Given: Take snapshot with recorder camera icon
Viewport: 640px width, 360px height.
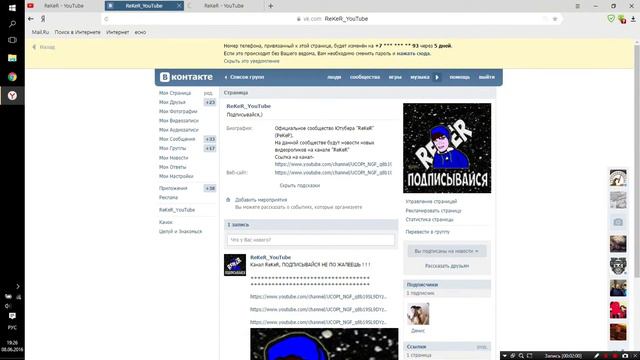Looking at the screenshot, I should pyautogui.click(x=625, y=356).
